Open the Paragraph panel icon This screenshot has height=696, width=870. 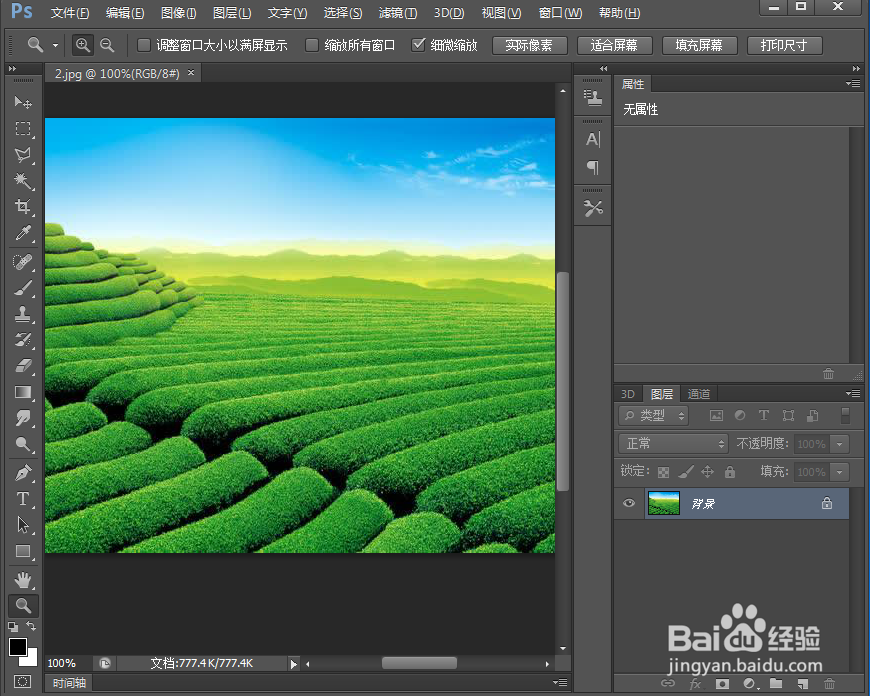pyautogui.click(x=593, y=167)
